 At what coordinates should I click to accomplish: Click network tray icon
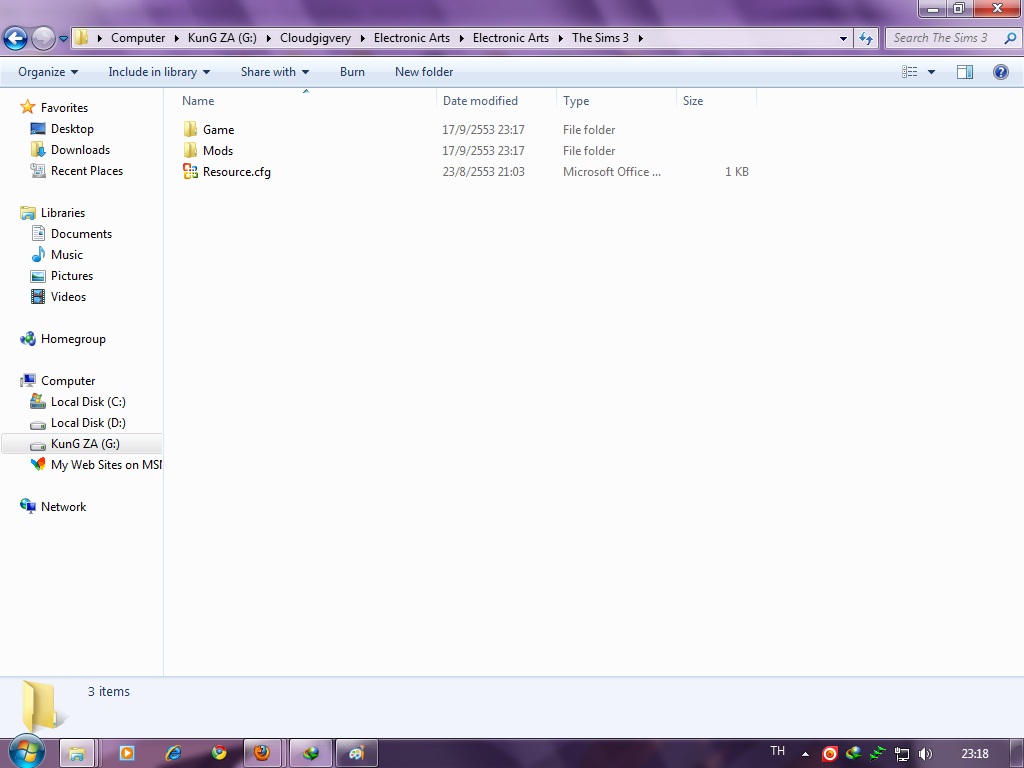click(902, 754)
